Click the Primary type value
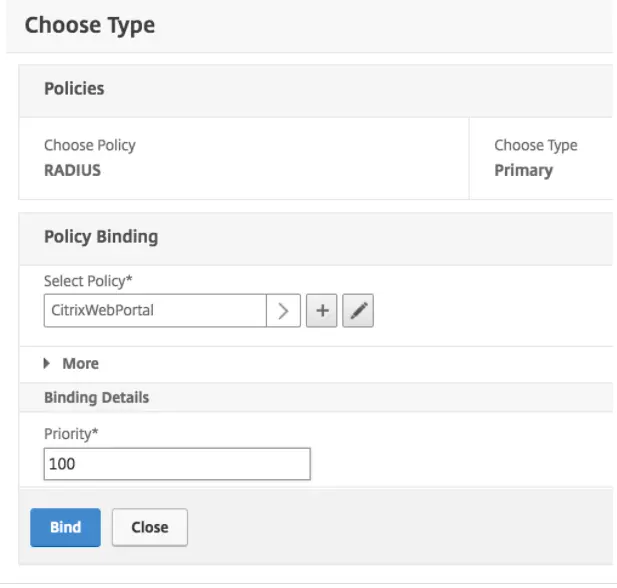The width and height of the screenshot is (617, 588). pos(523,170)
